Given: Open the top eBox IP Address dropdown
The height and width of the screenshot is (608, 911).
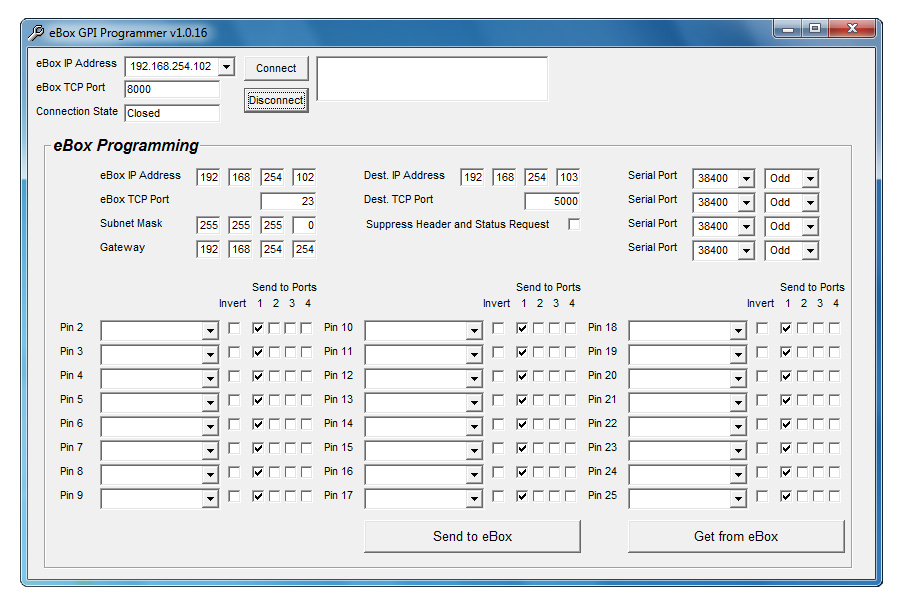Looking at the screenshot, I should pyautogui.click(x=227, y=66).
